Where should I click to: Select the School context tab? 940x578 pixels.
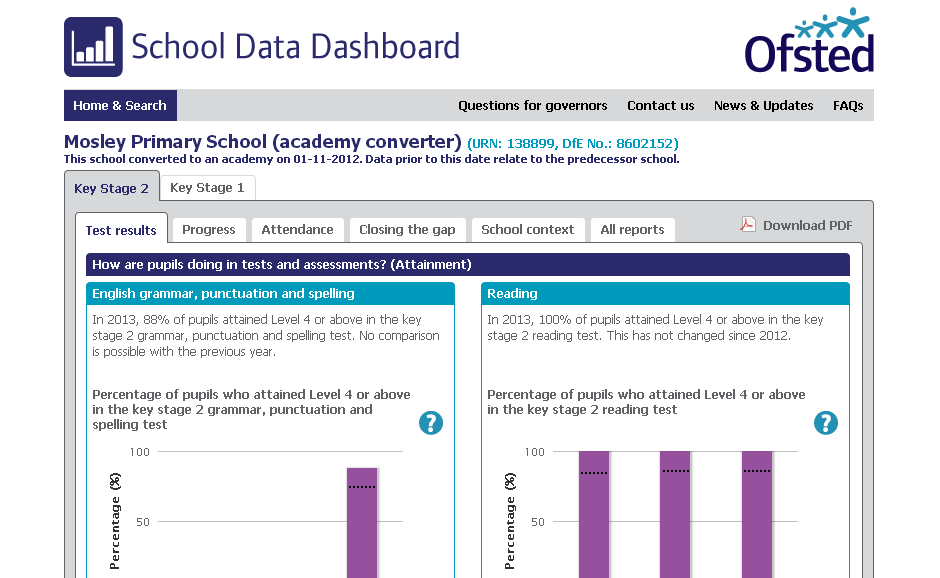point(528,230)
